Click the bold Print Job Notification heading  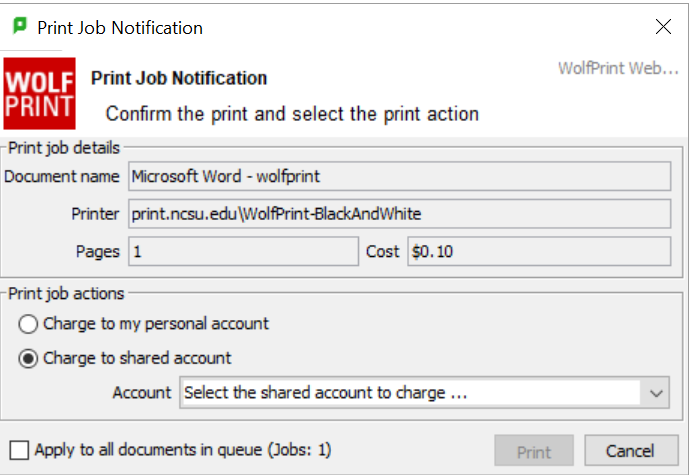pyautogui.click(x=179, y=78)
